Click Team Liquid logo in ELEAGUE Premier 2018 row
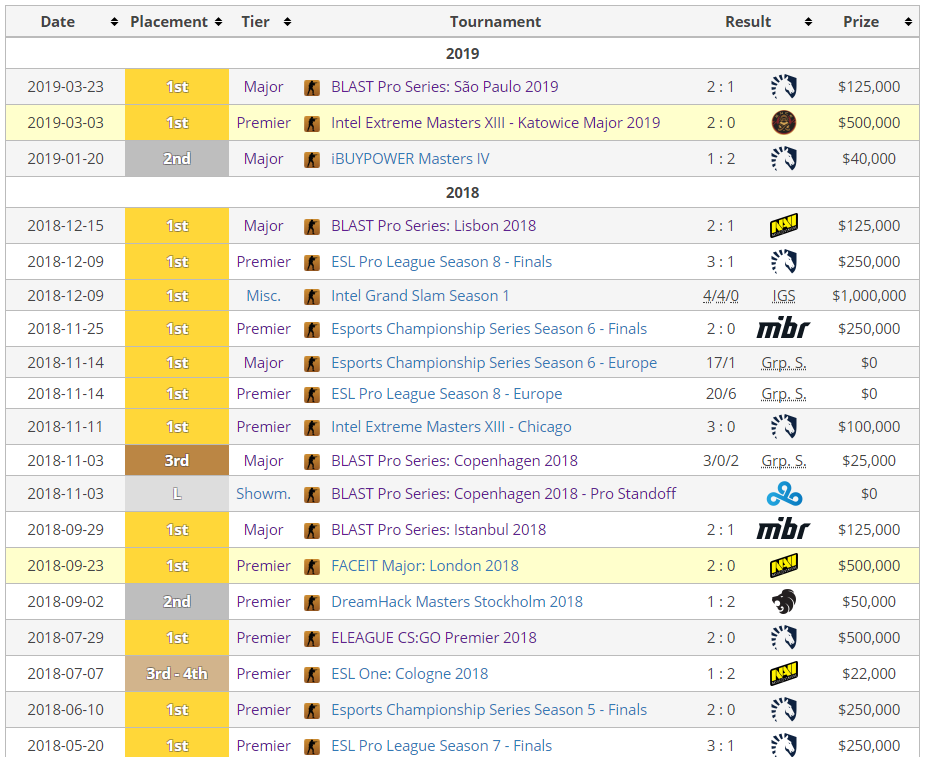Image resolution: width=926 pixels, height=757 pixels. 784,638
